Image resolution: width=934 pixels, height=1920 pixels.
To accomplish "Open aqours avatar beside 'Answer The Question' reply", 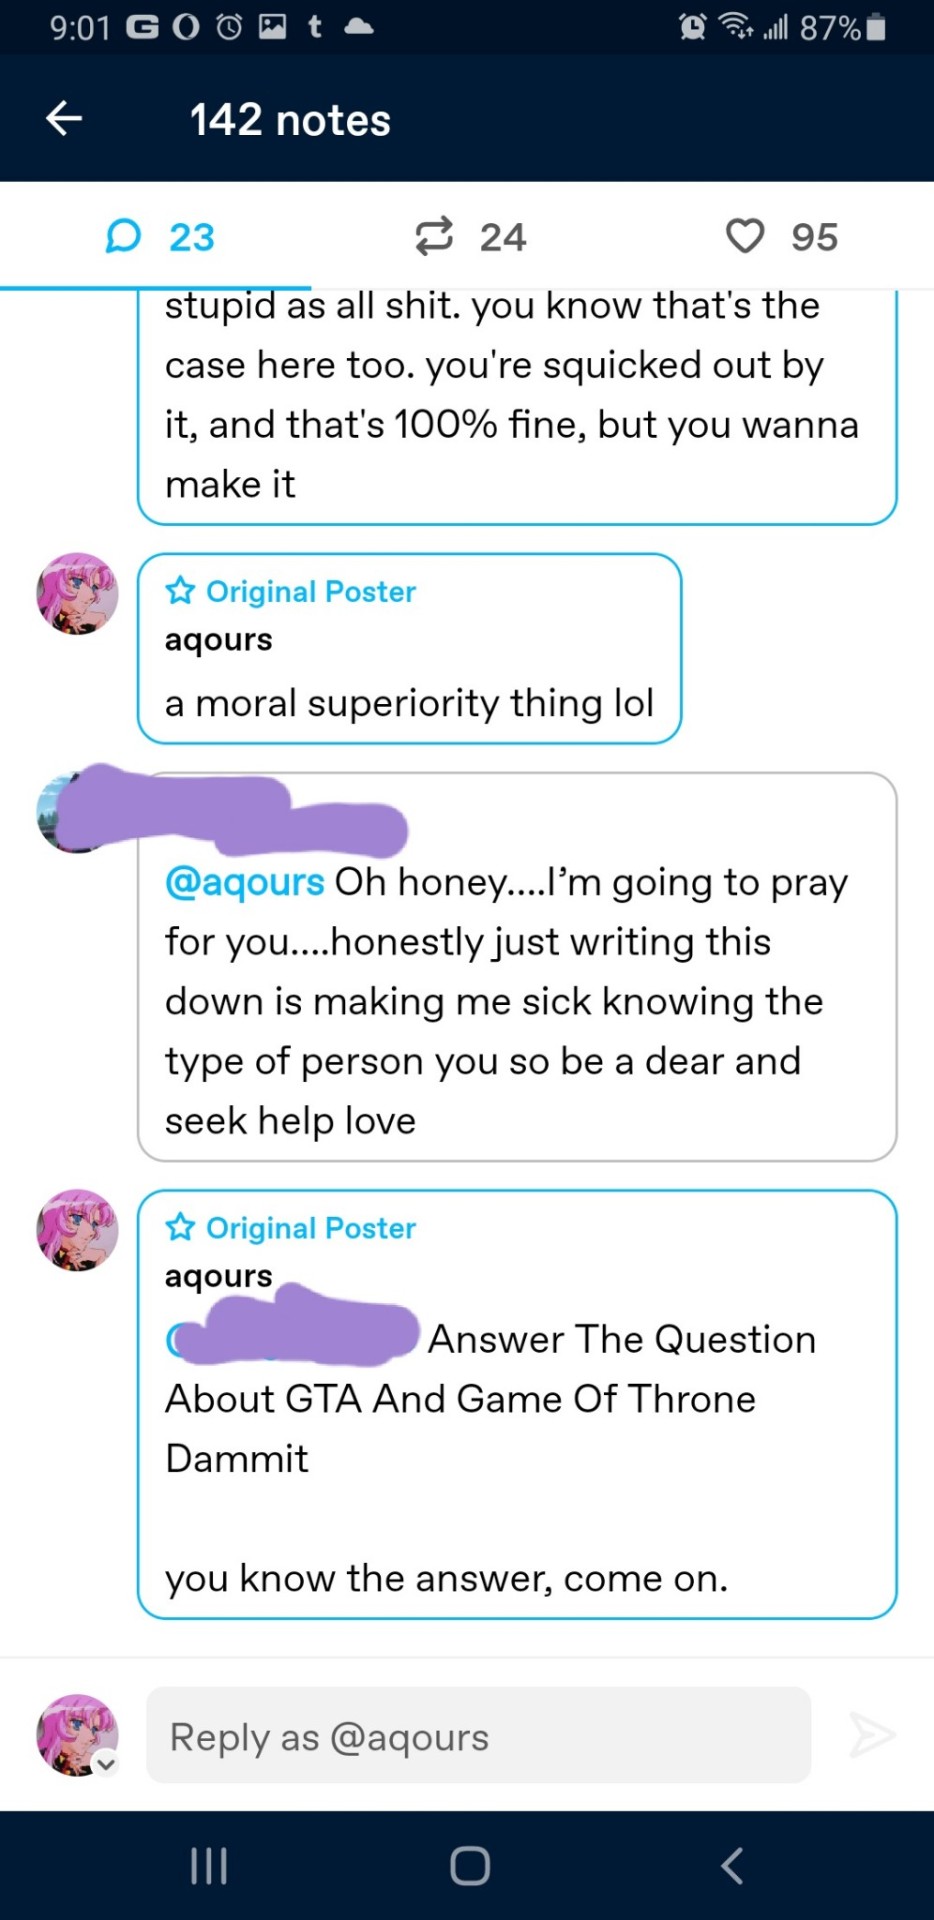I will pos(77,1230).
